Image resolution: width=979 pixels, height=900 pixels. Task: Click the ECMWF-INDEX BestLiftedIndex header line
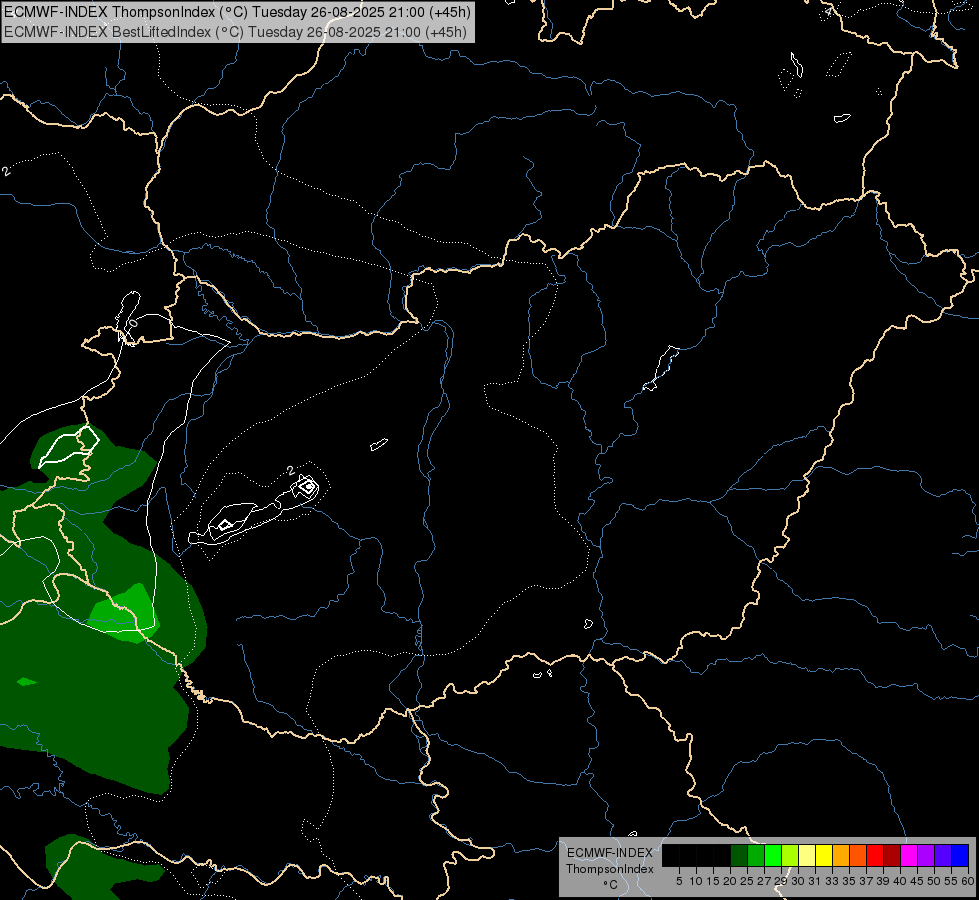click(x=235, y=31)
